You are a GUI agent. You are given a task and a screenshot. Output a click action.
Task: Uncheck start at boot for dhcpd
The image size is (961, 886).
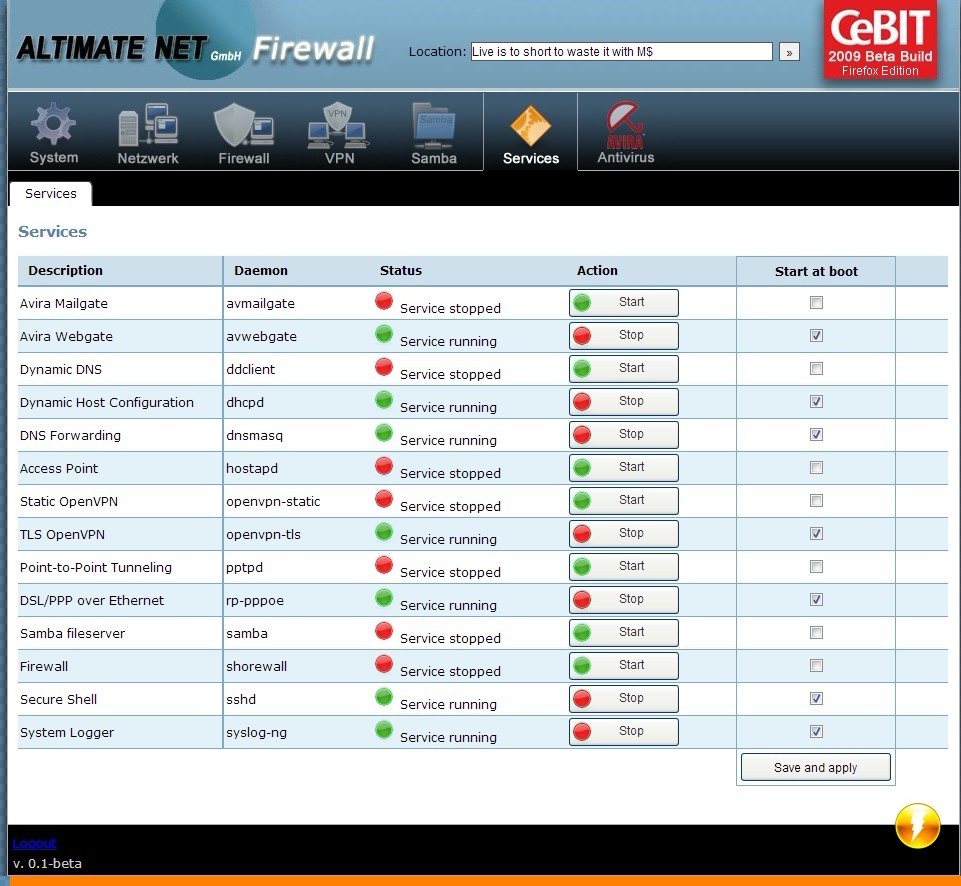[x=816, y=402]
